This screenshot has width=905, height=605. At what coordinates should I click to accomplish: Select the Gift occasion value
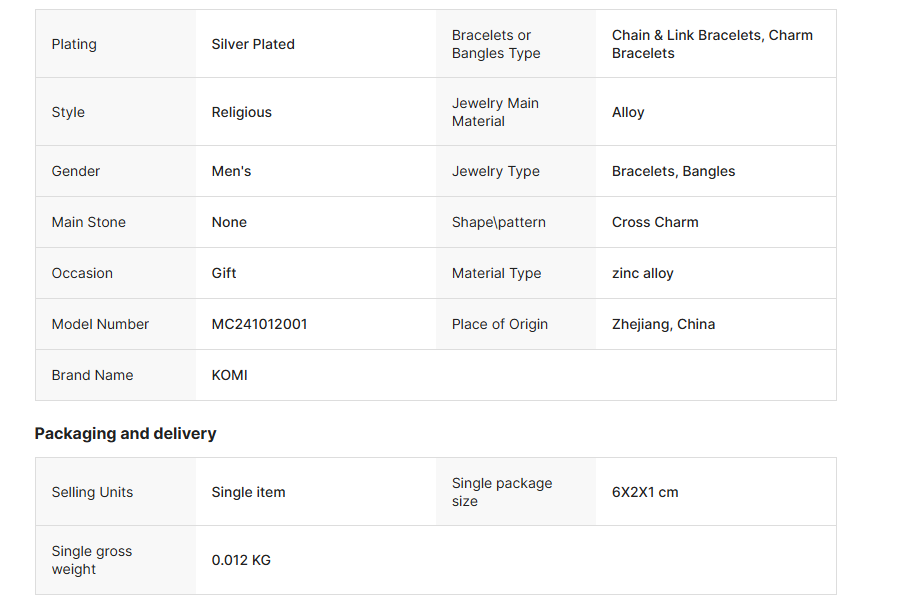224,273
